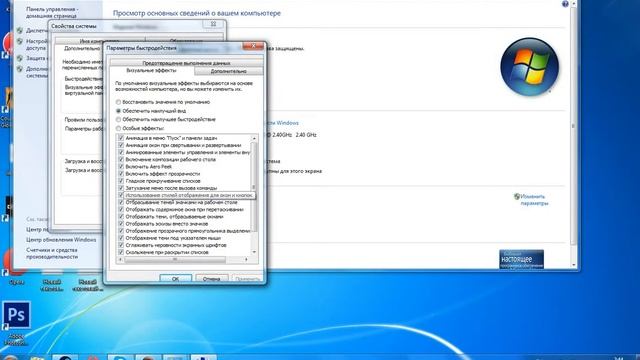Screen dimensions: 640x360
Task: Click the effects list vertical scrollbar thumb
Action: [x=254, y=186]
